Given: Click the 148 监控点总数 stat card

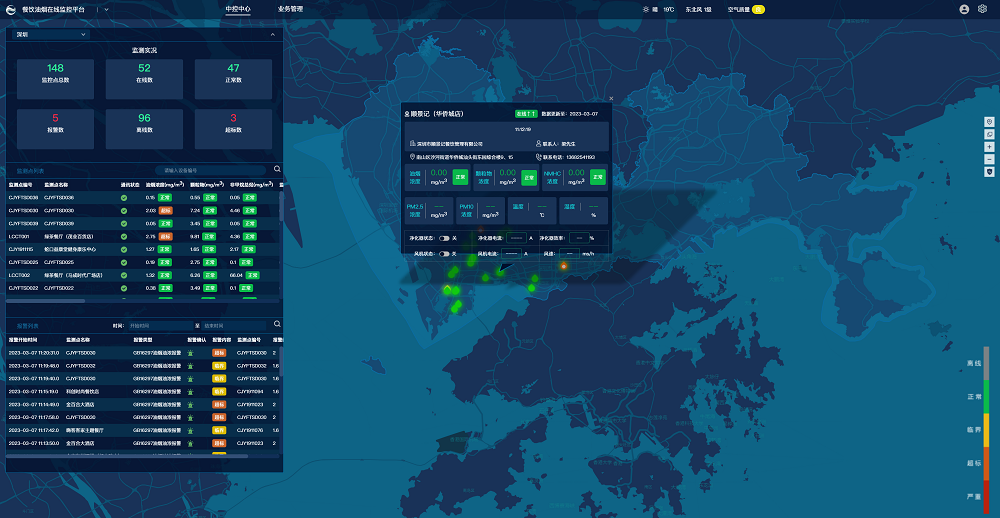Looking at the screenshot, I should tap(56, 73).
